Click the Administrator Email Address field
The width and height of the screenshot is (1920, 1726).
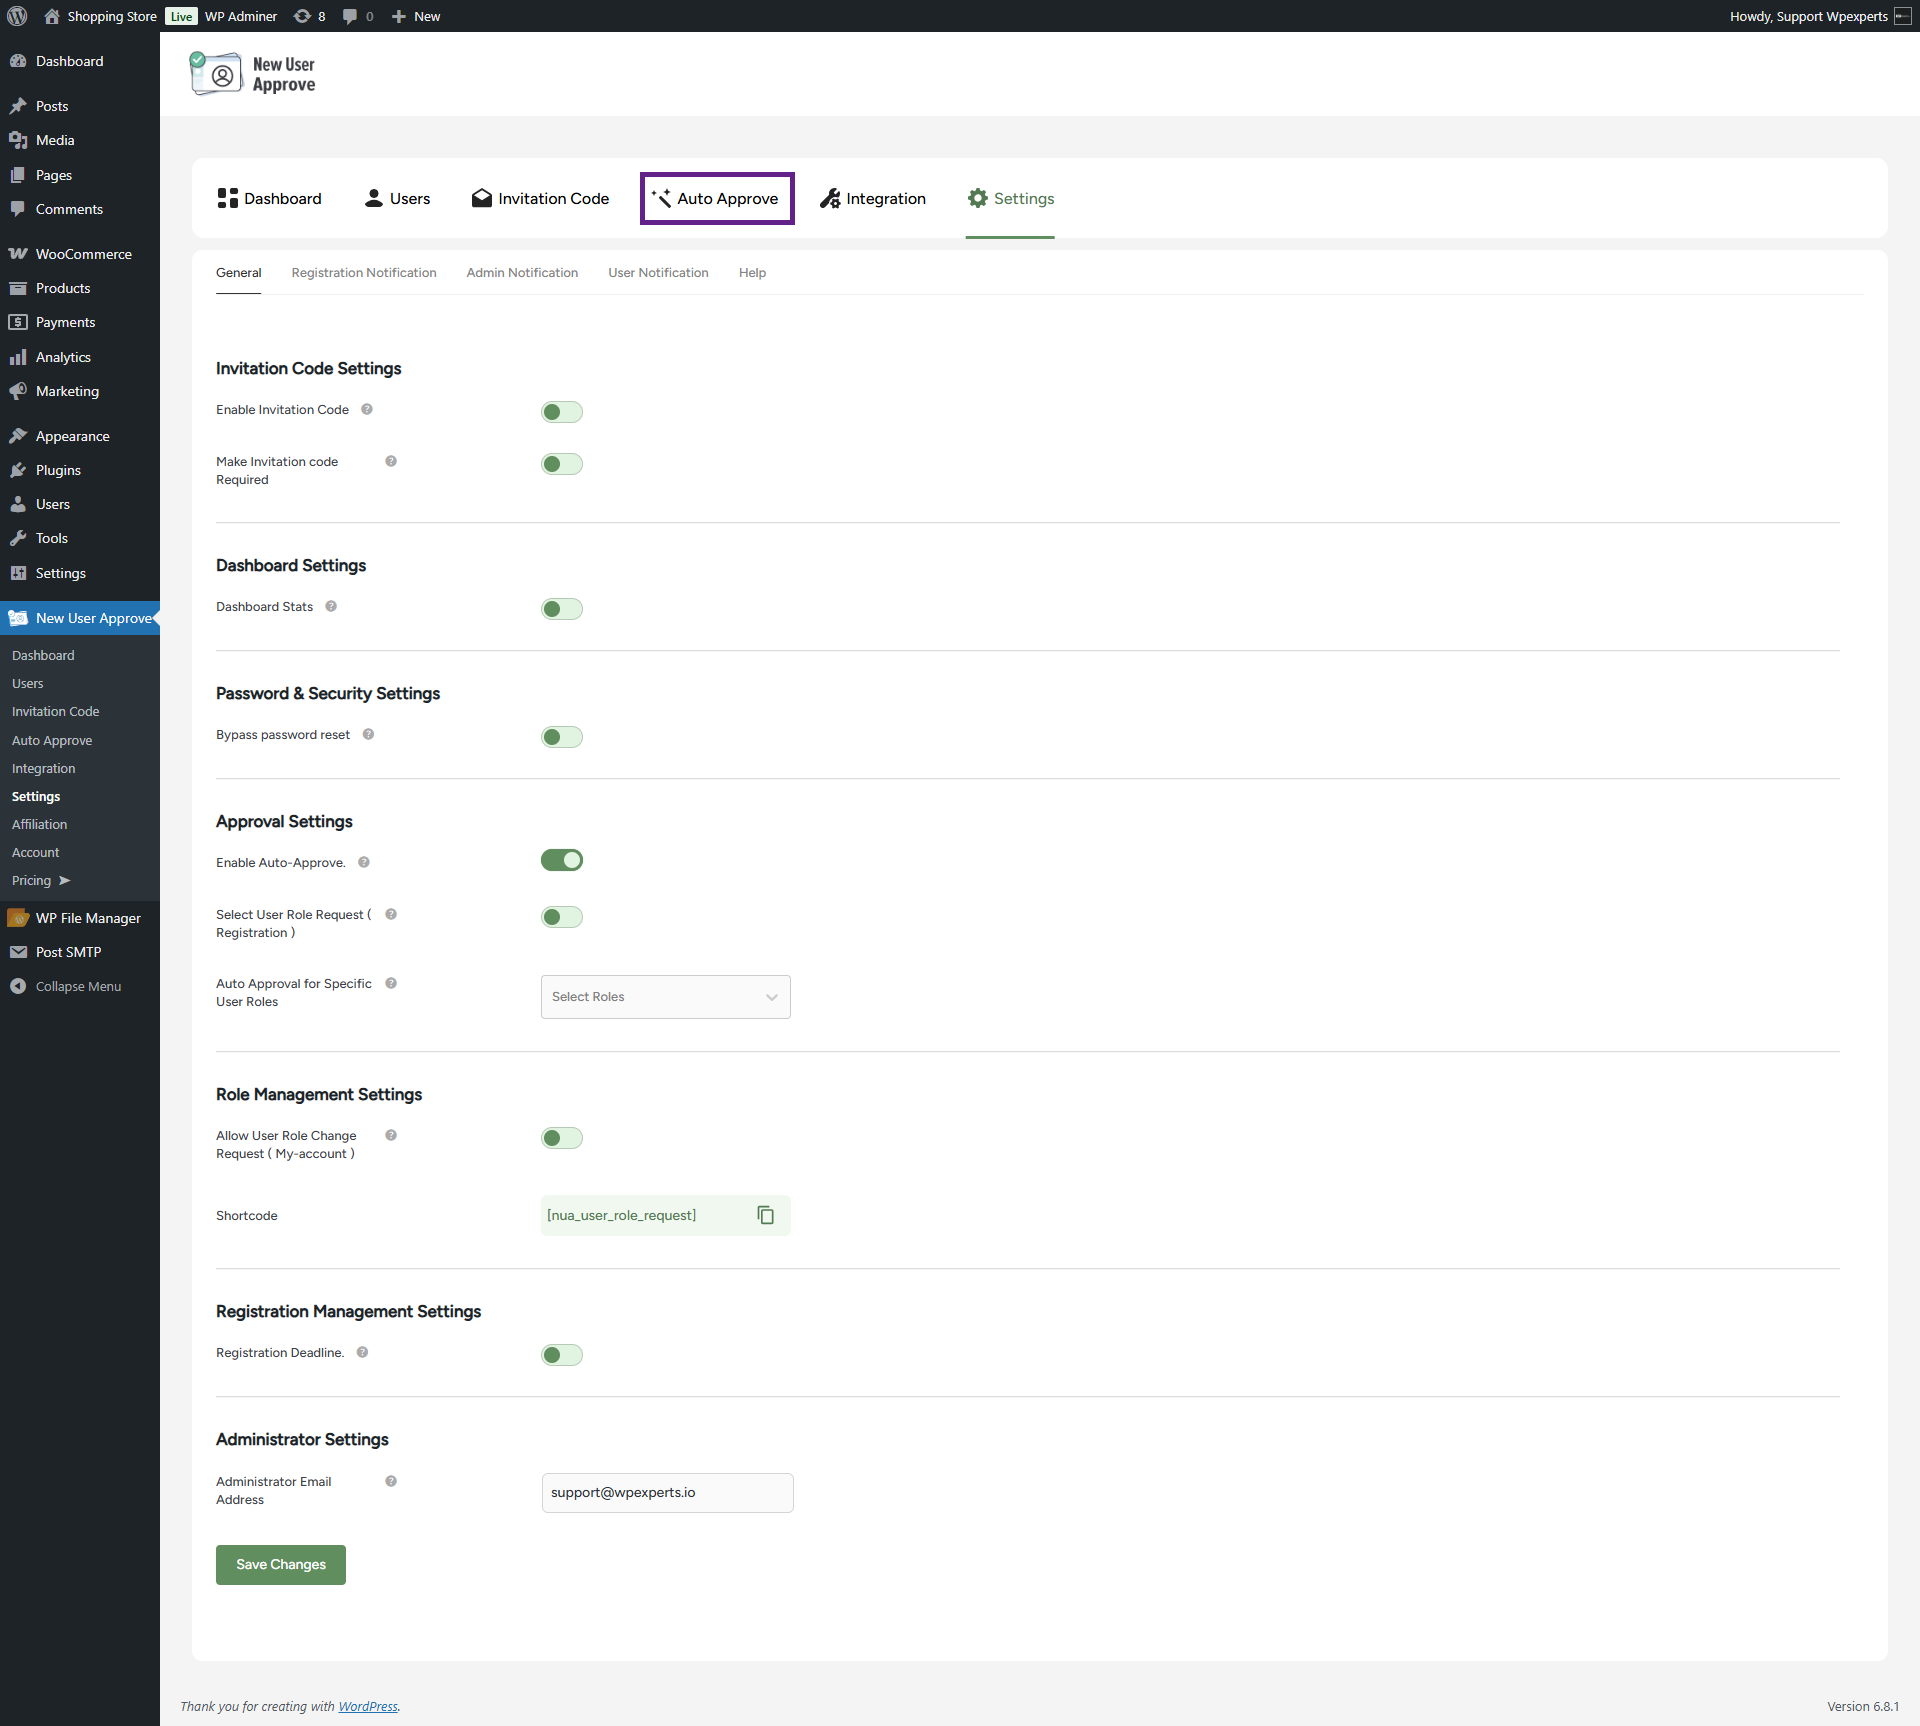point(667,1492)
